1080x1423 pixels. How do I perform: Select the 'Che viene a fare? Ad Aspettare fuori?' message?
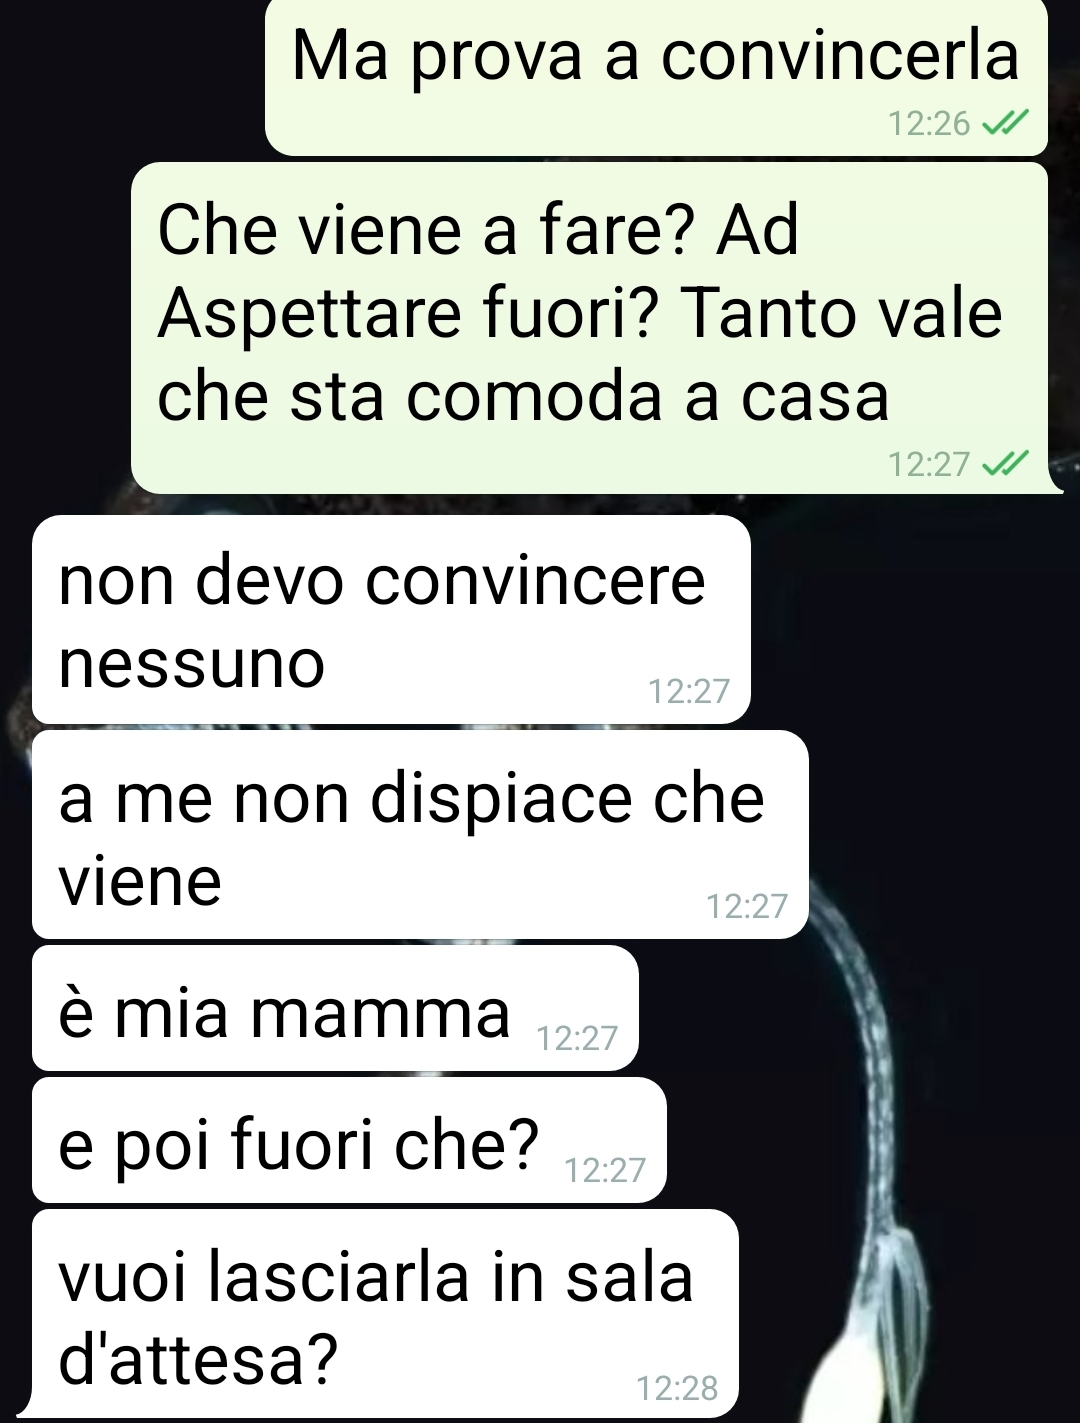pos(590,328)
